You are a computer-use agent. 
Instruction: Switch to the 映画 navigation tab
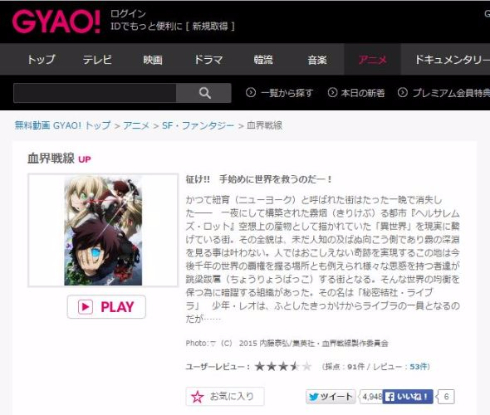pos(153,60)
